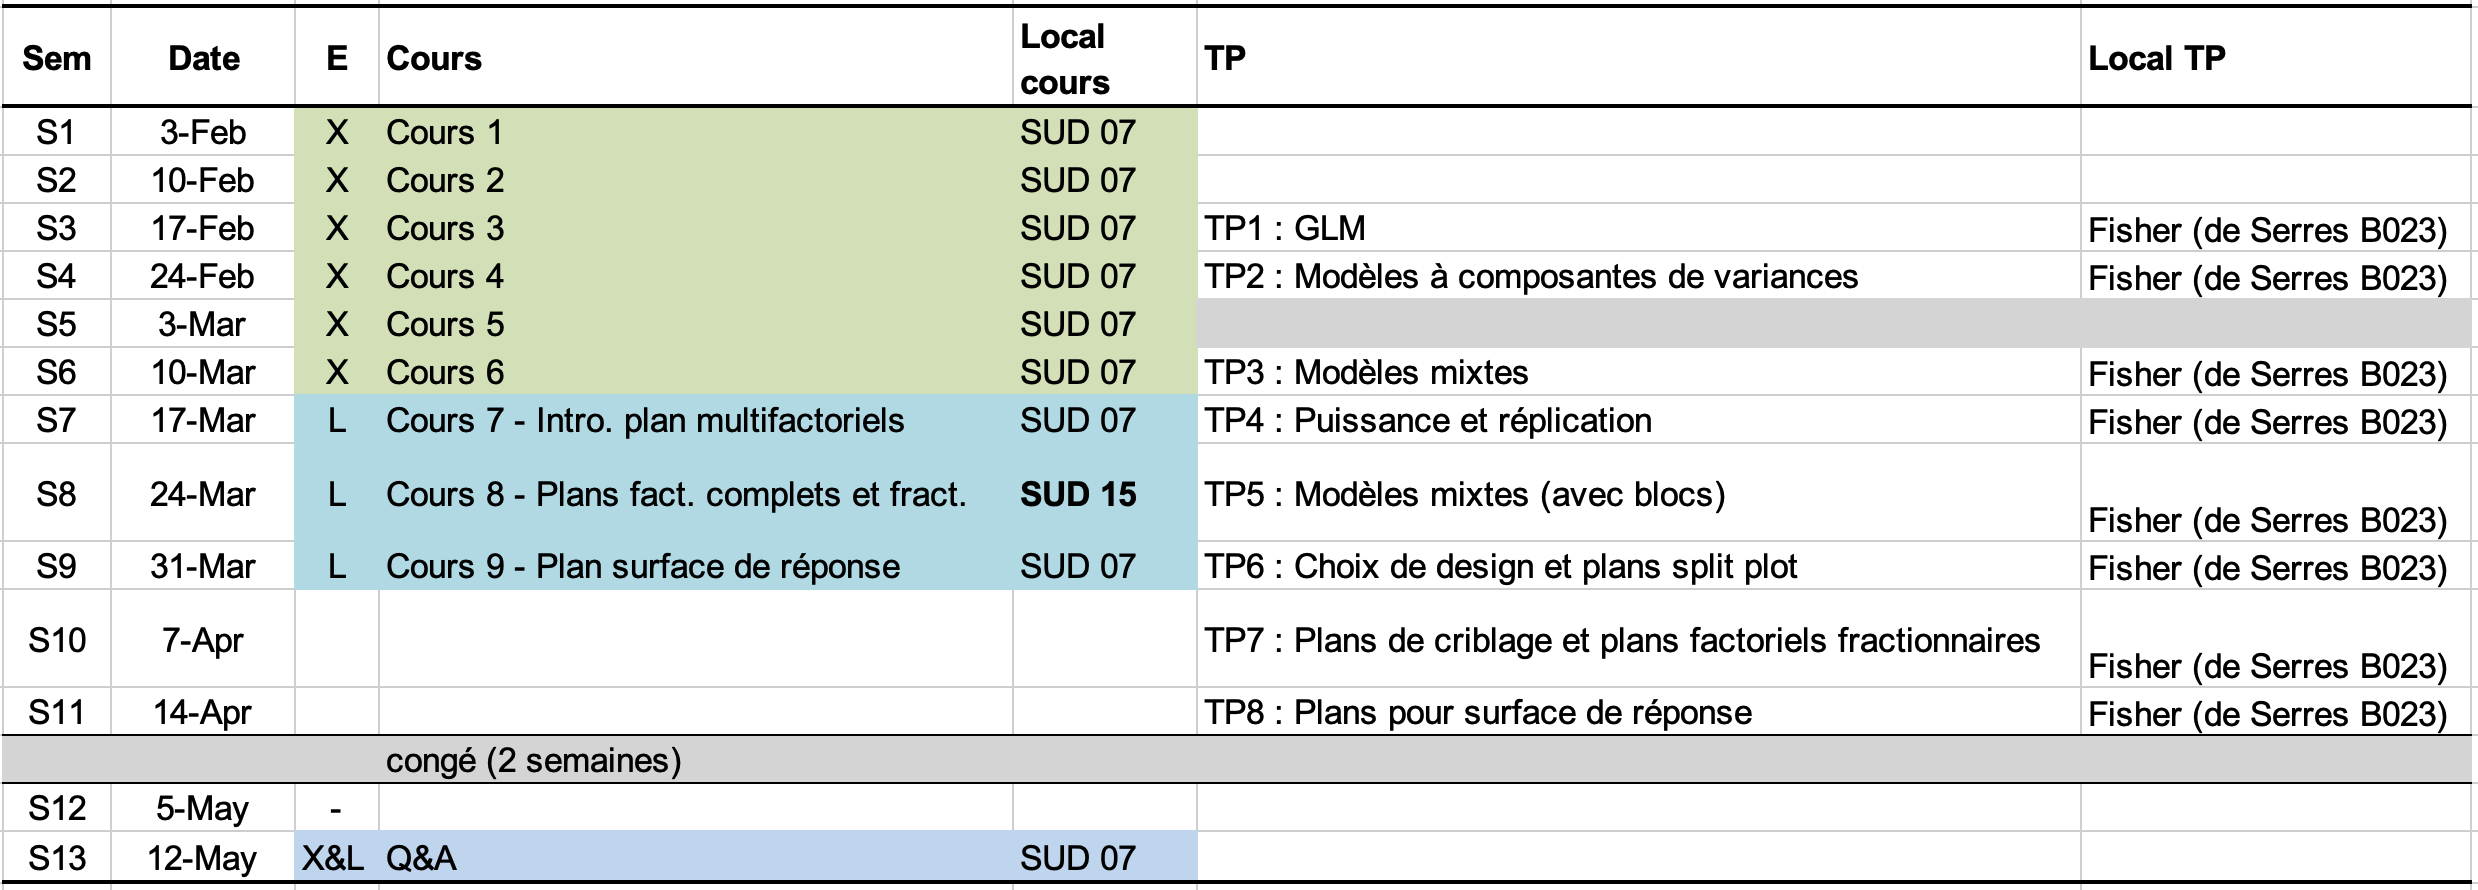This screenshot has width=2478, height=890.
Task: Click the Sem column header
Action: pyautogui.click(x=56, y=58)
